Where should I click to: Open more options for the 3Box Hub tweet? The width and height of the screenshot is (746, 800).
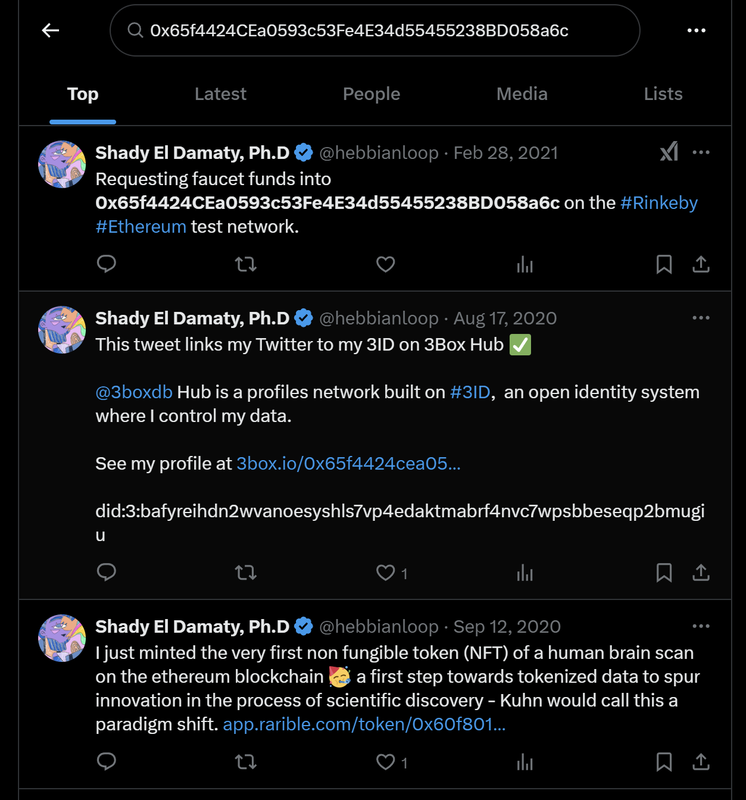[701, 318]
